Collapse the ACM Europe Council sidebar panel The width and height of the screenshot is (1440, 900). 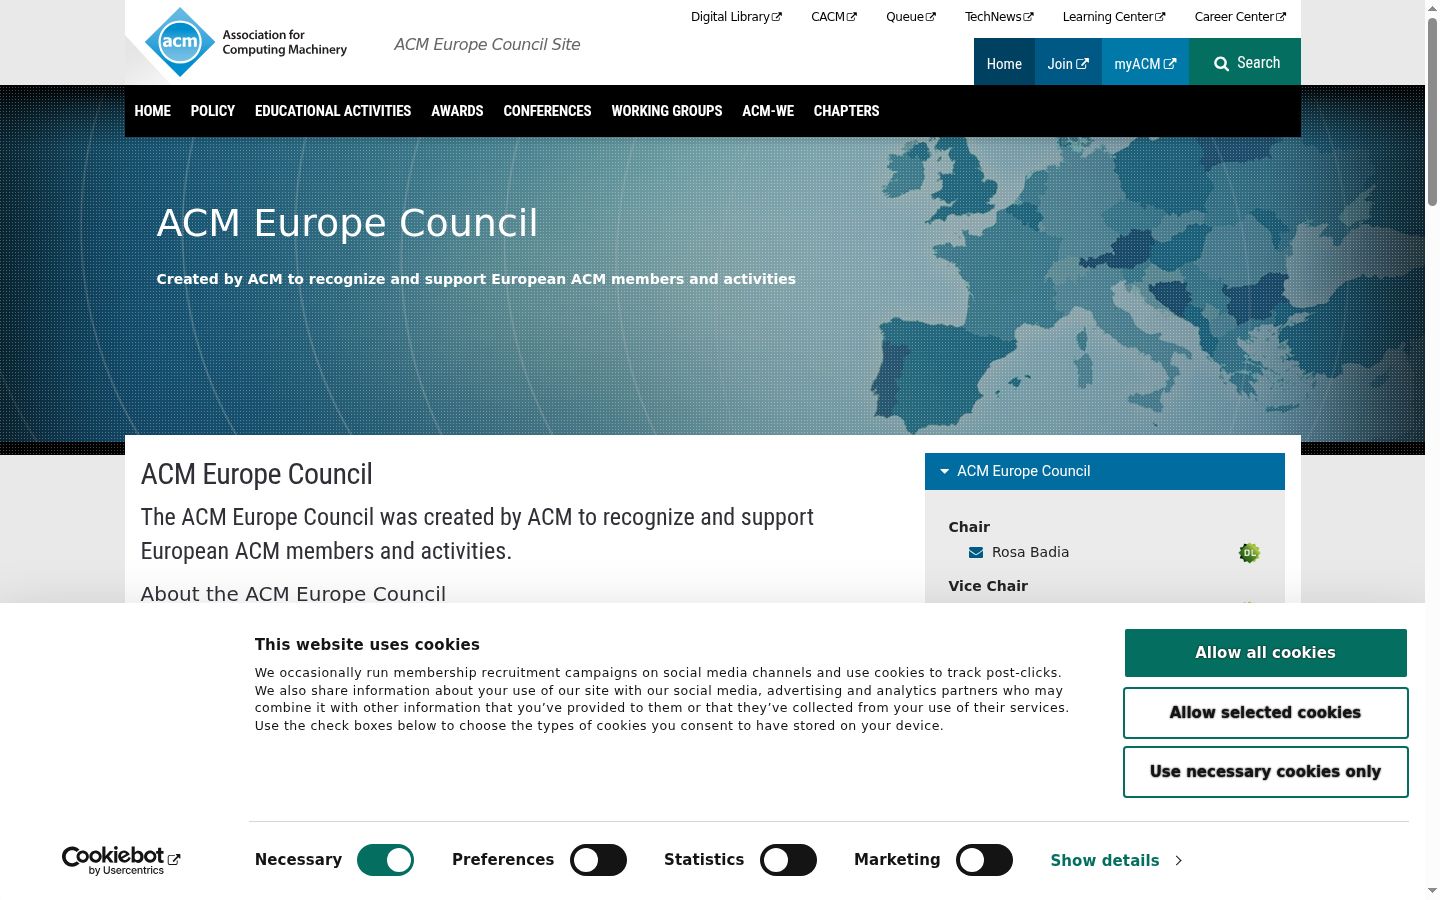1105,471
